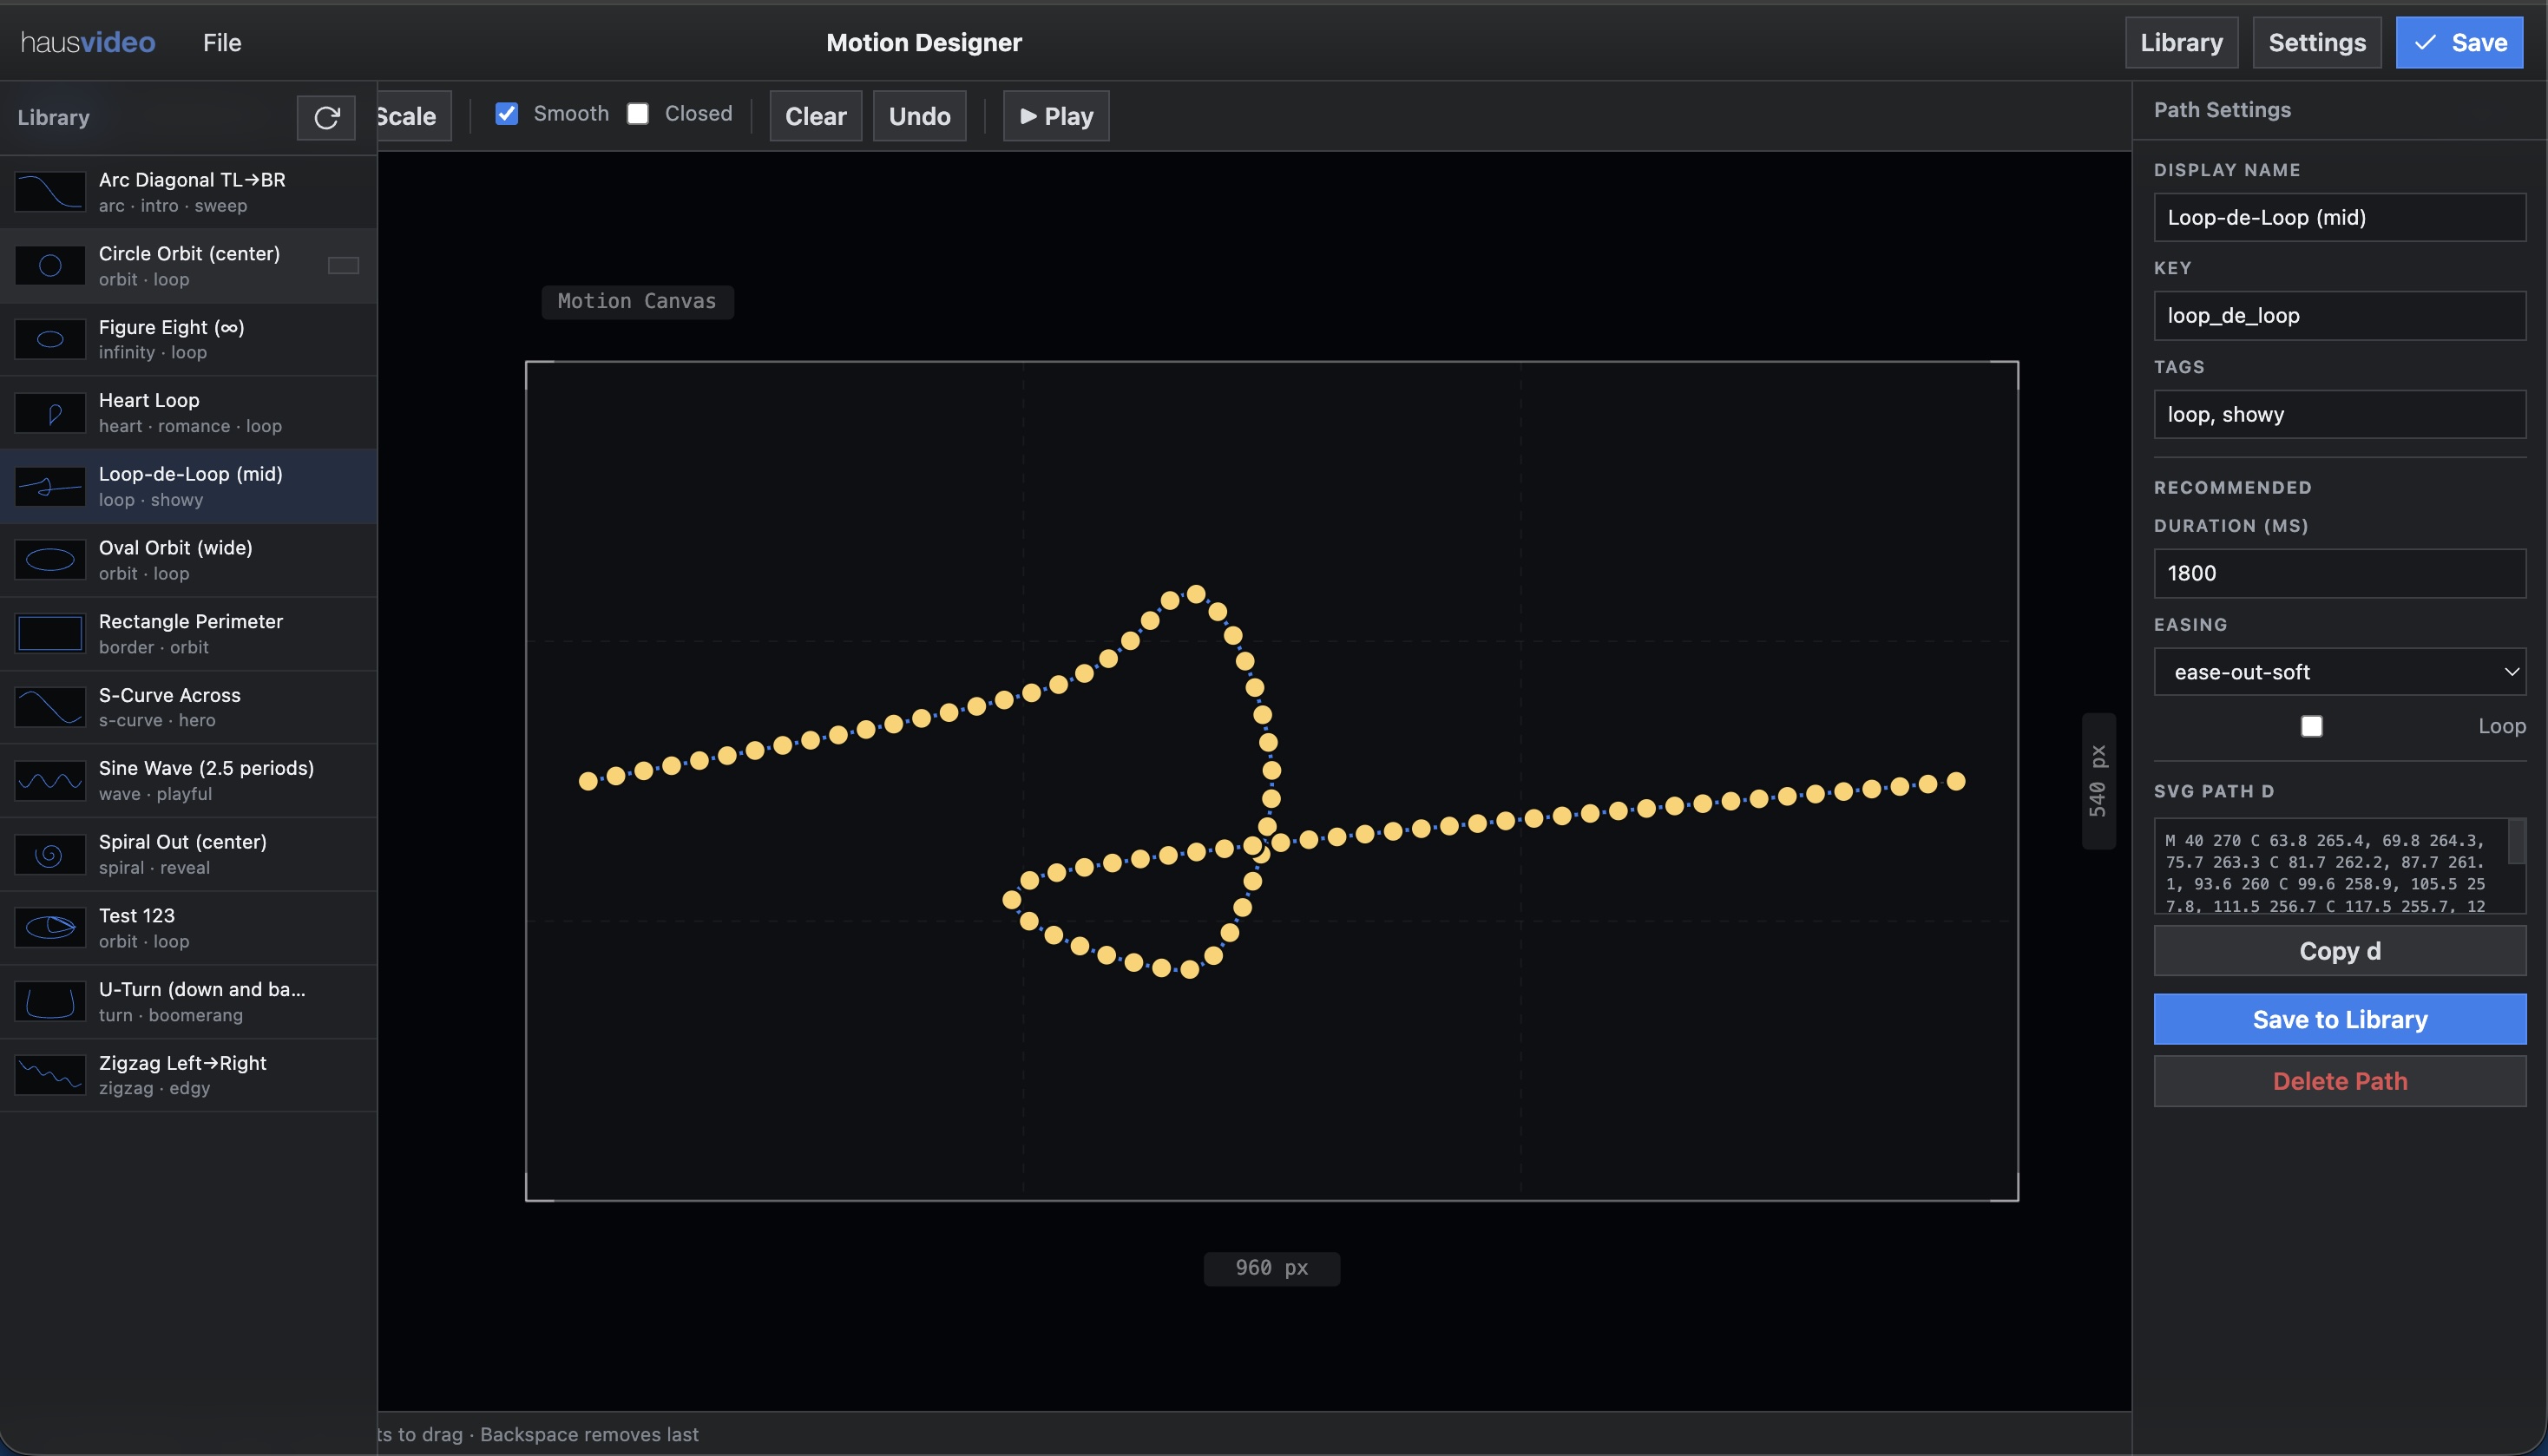Click the Zigzag Left→Right thumbnail

point(50,1075)
